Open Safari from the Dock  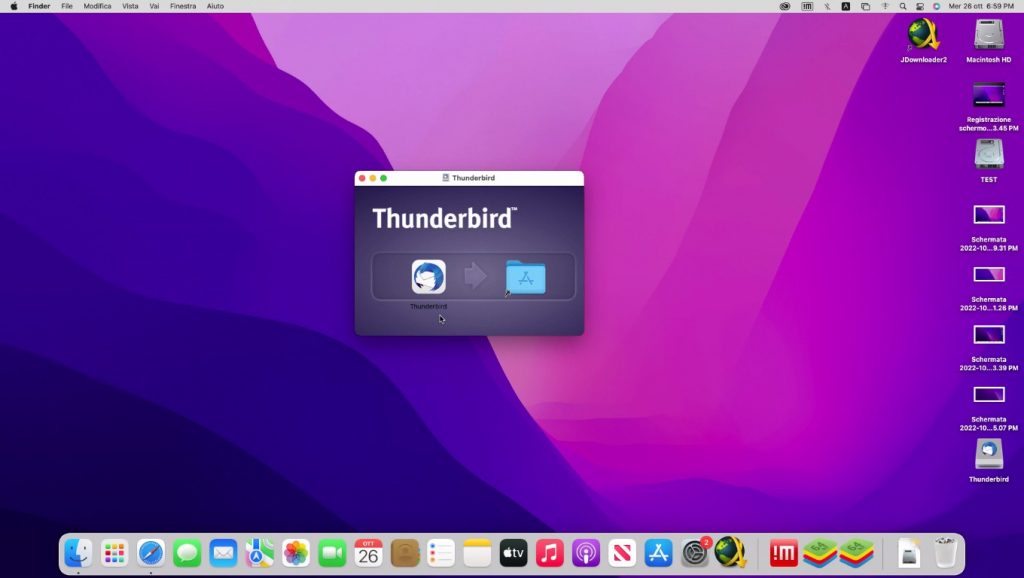[x=151, y=552]
